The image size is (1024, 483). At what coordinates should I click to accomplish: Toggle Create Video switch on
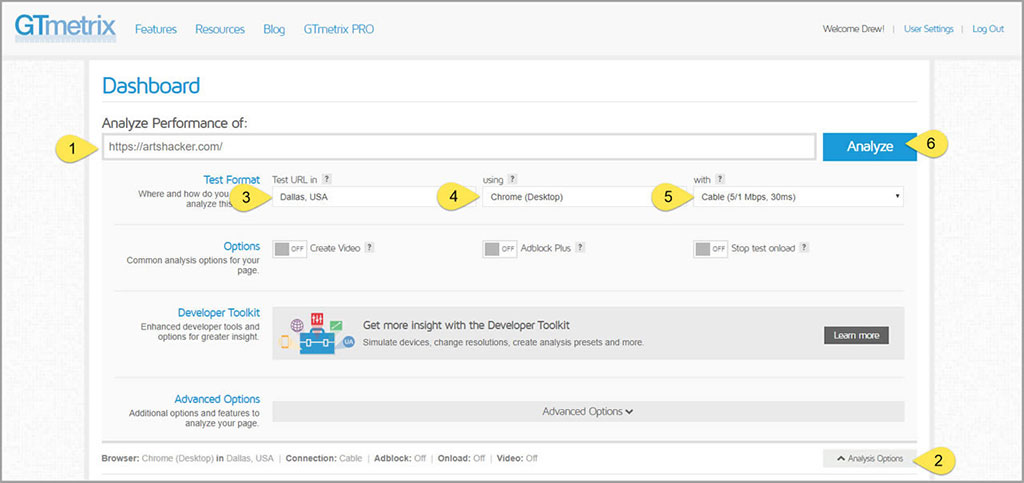(289, 249)
